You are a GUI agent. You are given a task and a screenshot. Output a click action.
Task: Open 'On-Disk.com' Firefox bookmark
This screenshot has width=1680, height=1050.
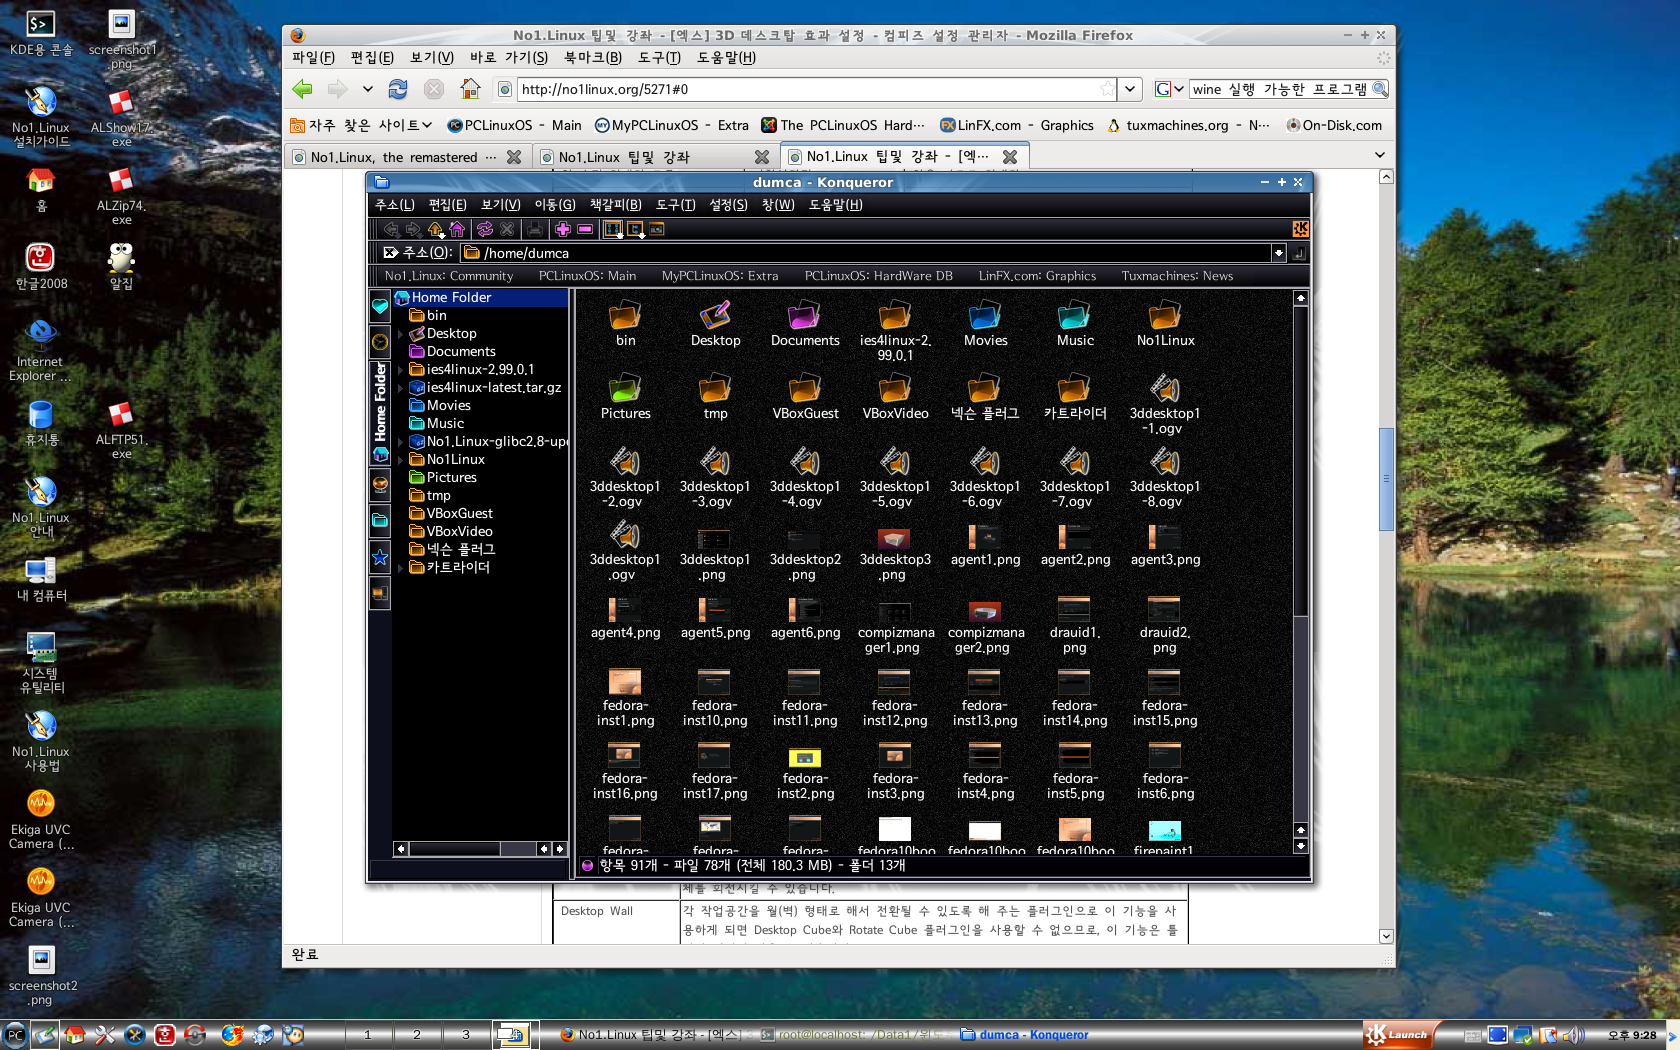(x=1334, y=125)
